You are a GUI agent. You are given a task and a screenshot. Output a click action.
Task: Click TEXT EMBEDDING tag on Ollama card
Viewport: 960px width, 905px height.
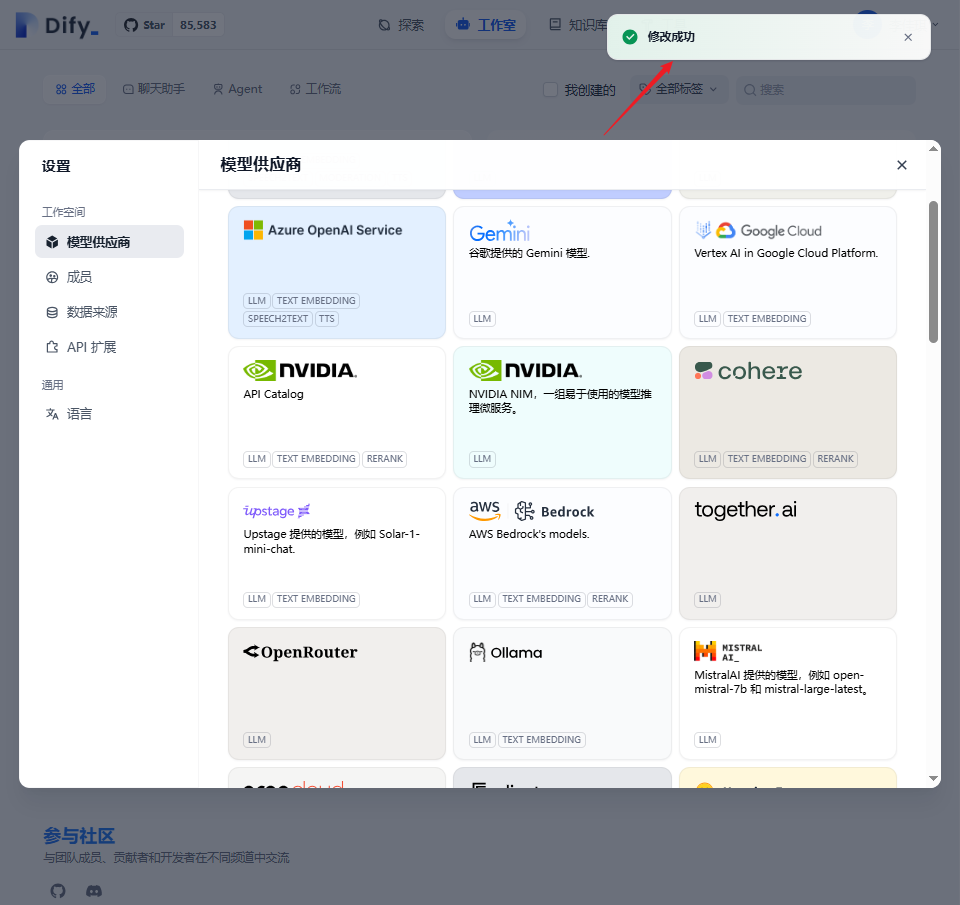[541, 740]
